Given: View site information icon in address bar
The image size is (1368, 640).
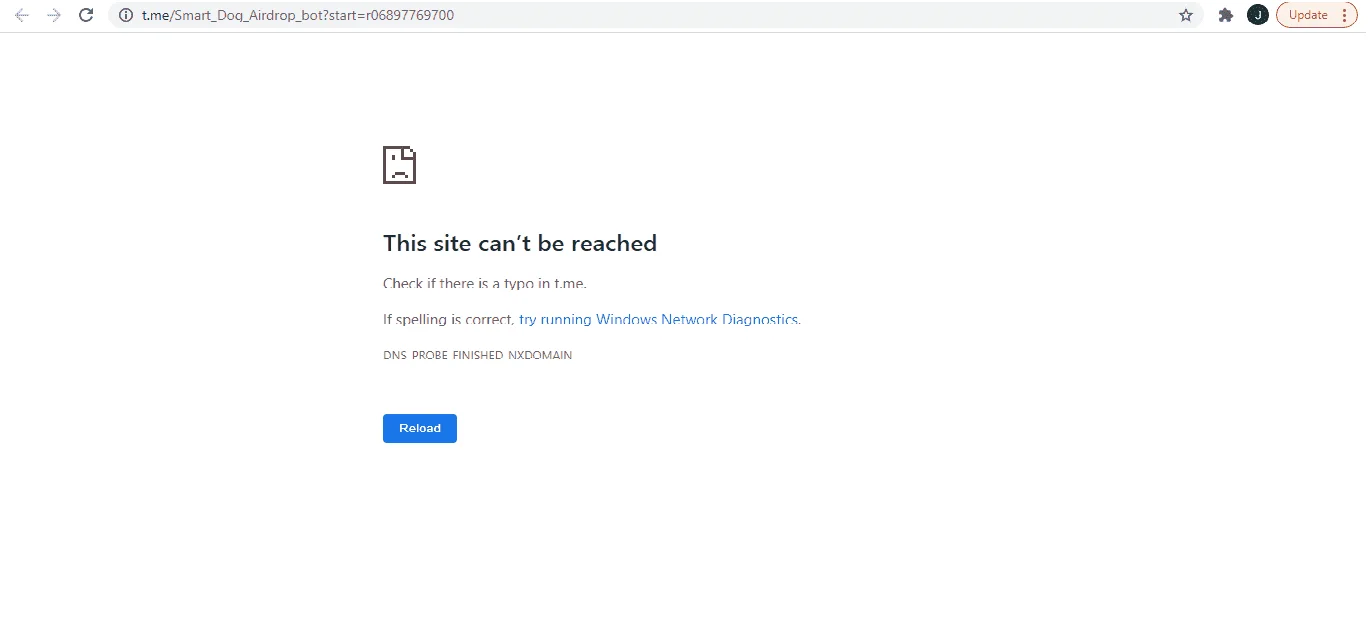Looking at the screenshot, I should tap(126, 15).
